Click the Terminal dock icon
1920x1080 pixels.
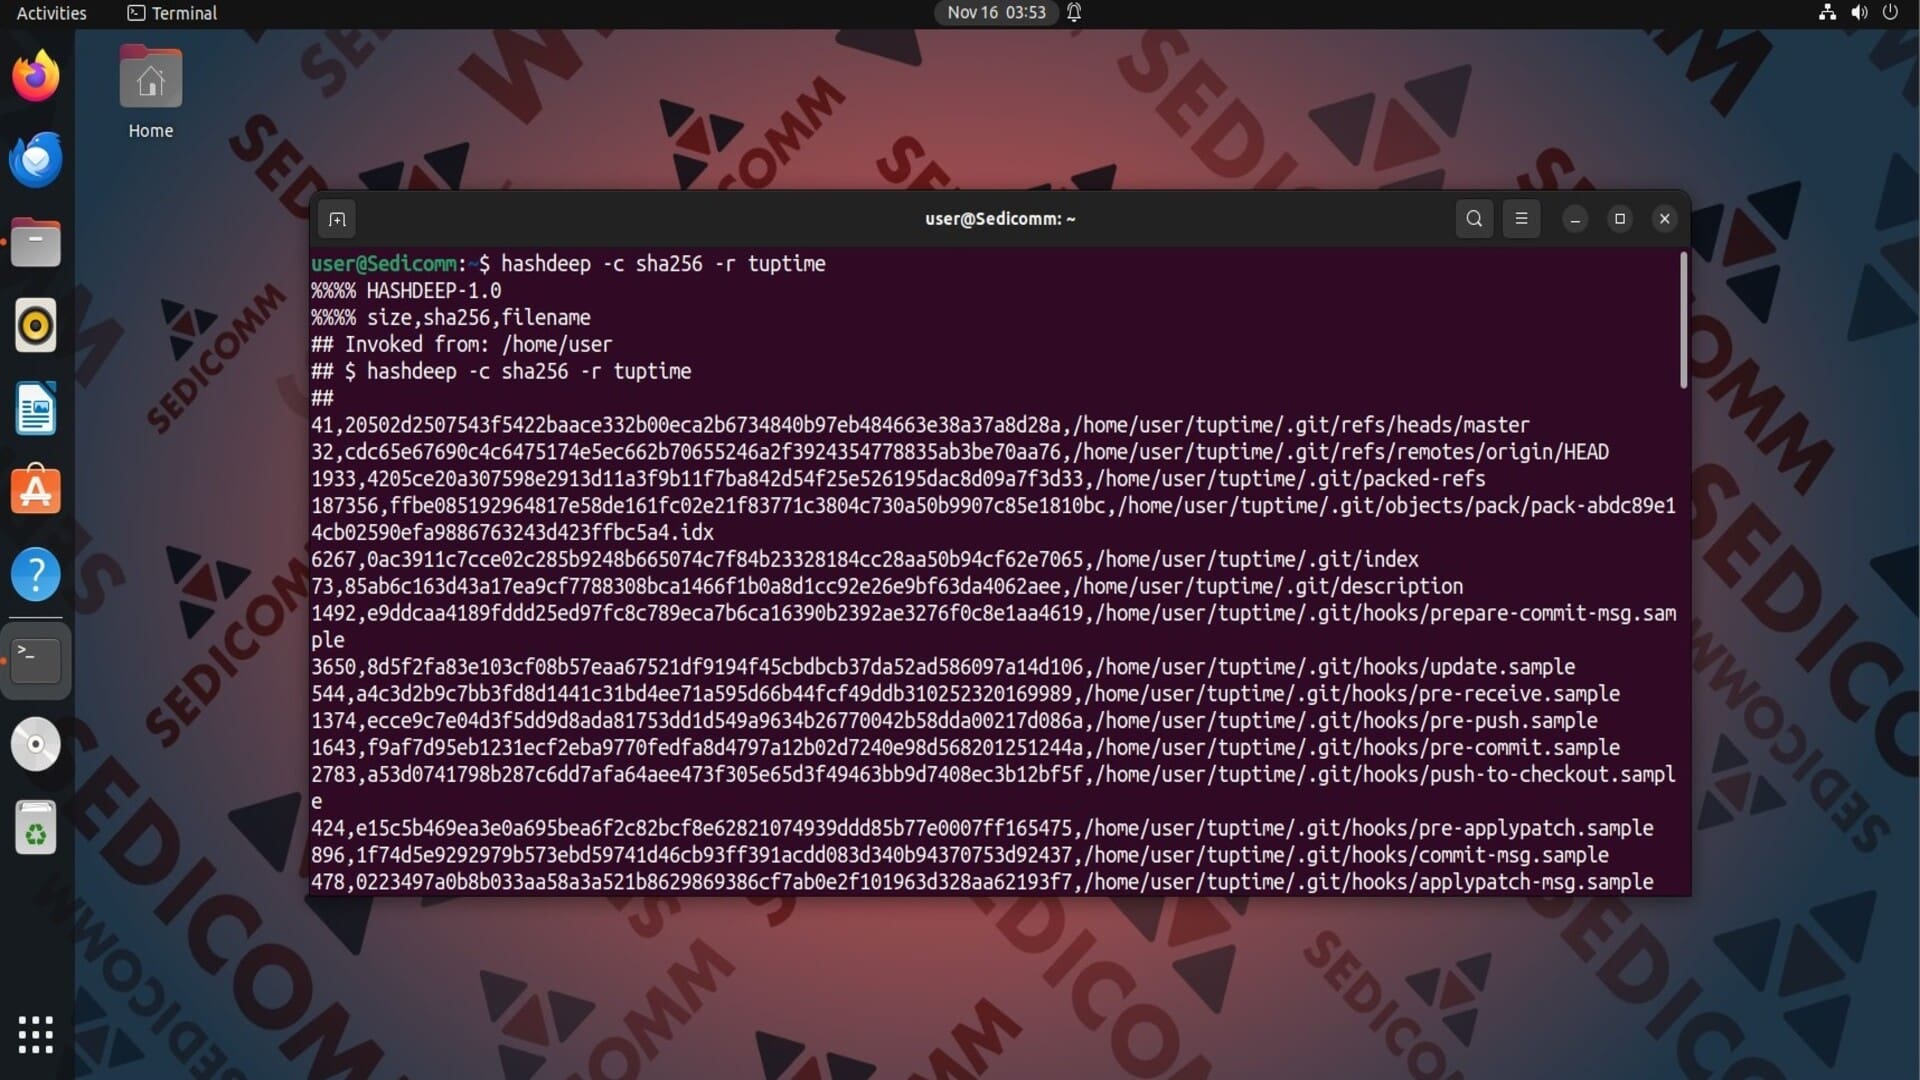[x=36, y=660]
